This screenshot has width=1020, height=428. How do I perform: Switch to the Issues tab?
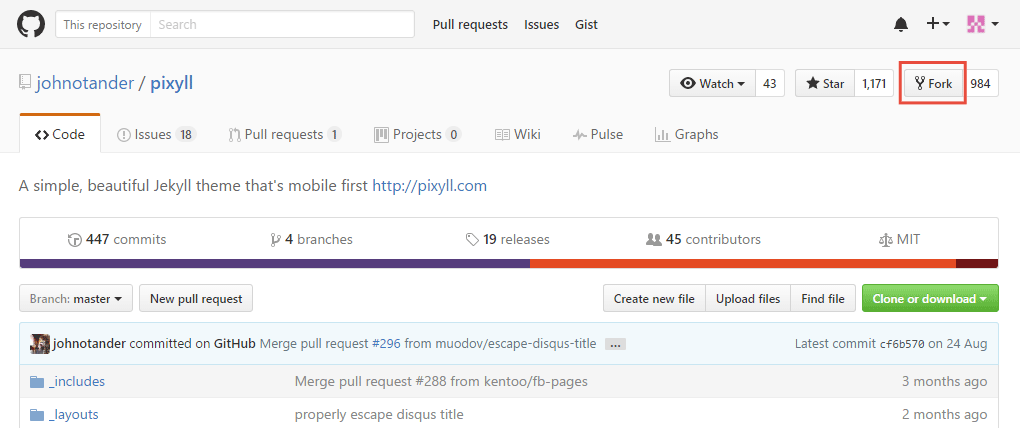pyautogui.click(x=156, y=135)
